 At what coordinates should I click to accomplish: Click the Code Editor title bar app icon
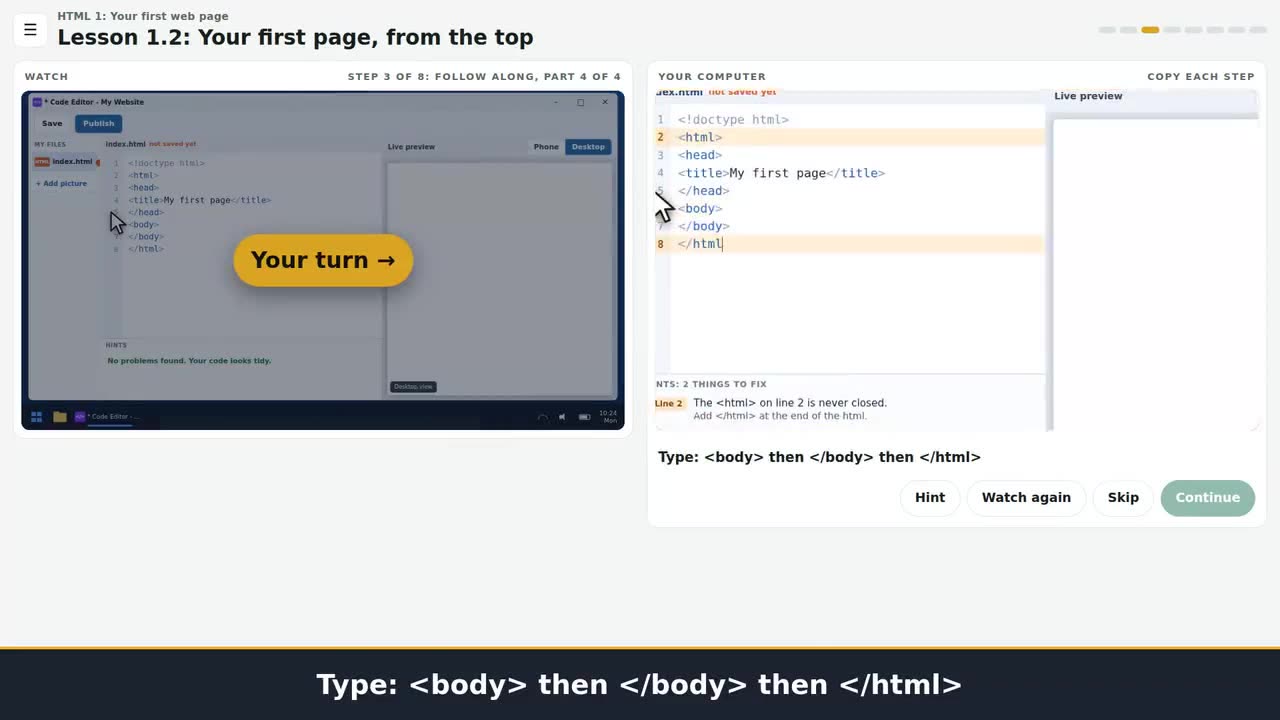(x=37, y=102)
